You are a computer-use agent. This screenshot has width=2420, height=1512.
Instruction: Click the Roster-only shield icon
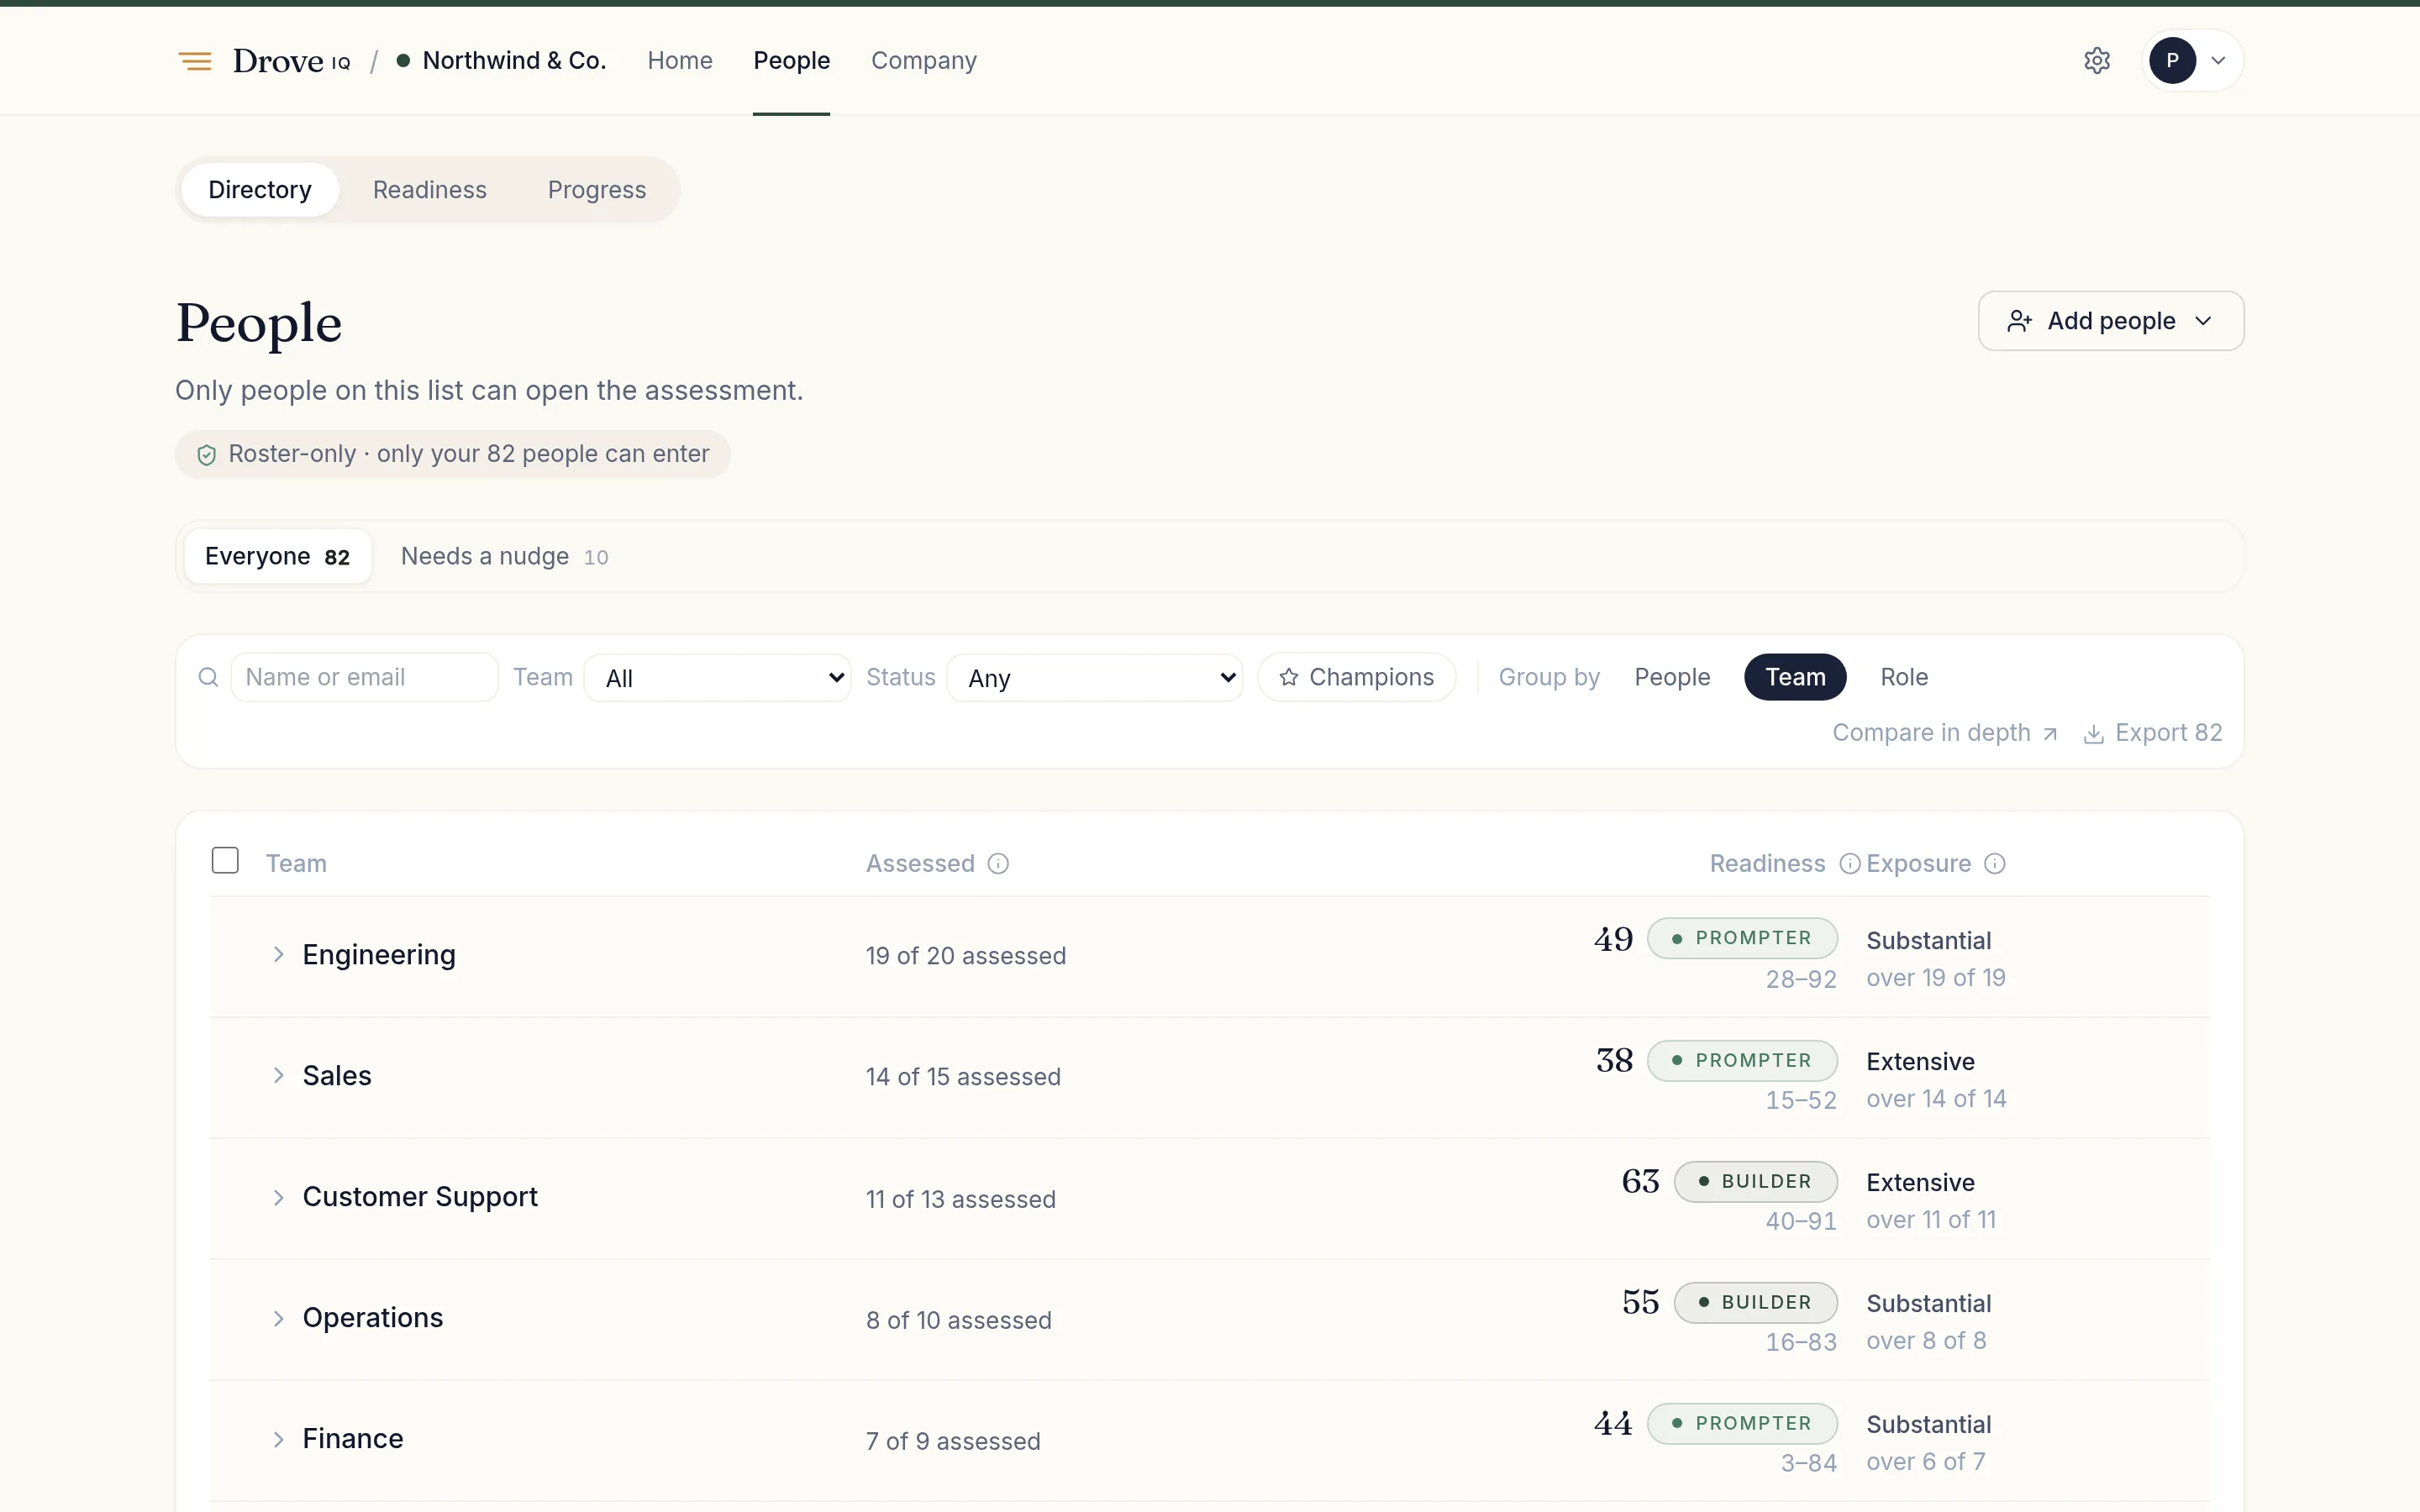207,455
